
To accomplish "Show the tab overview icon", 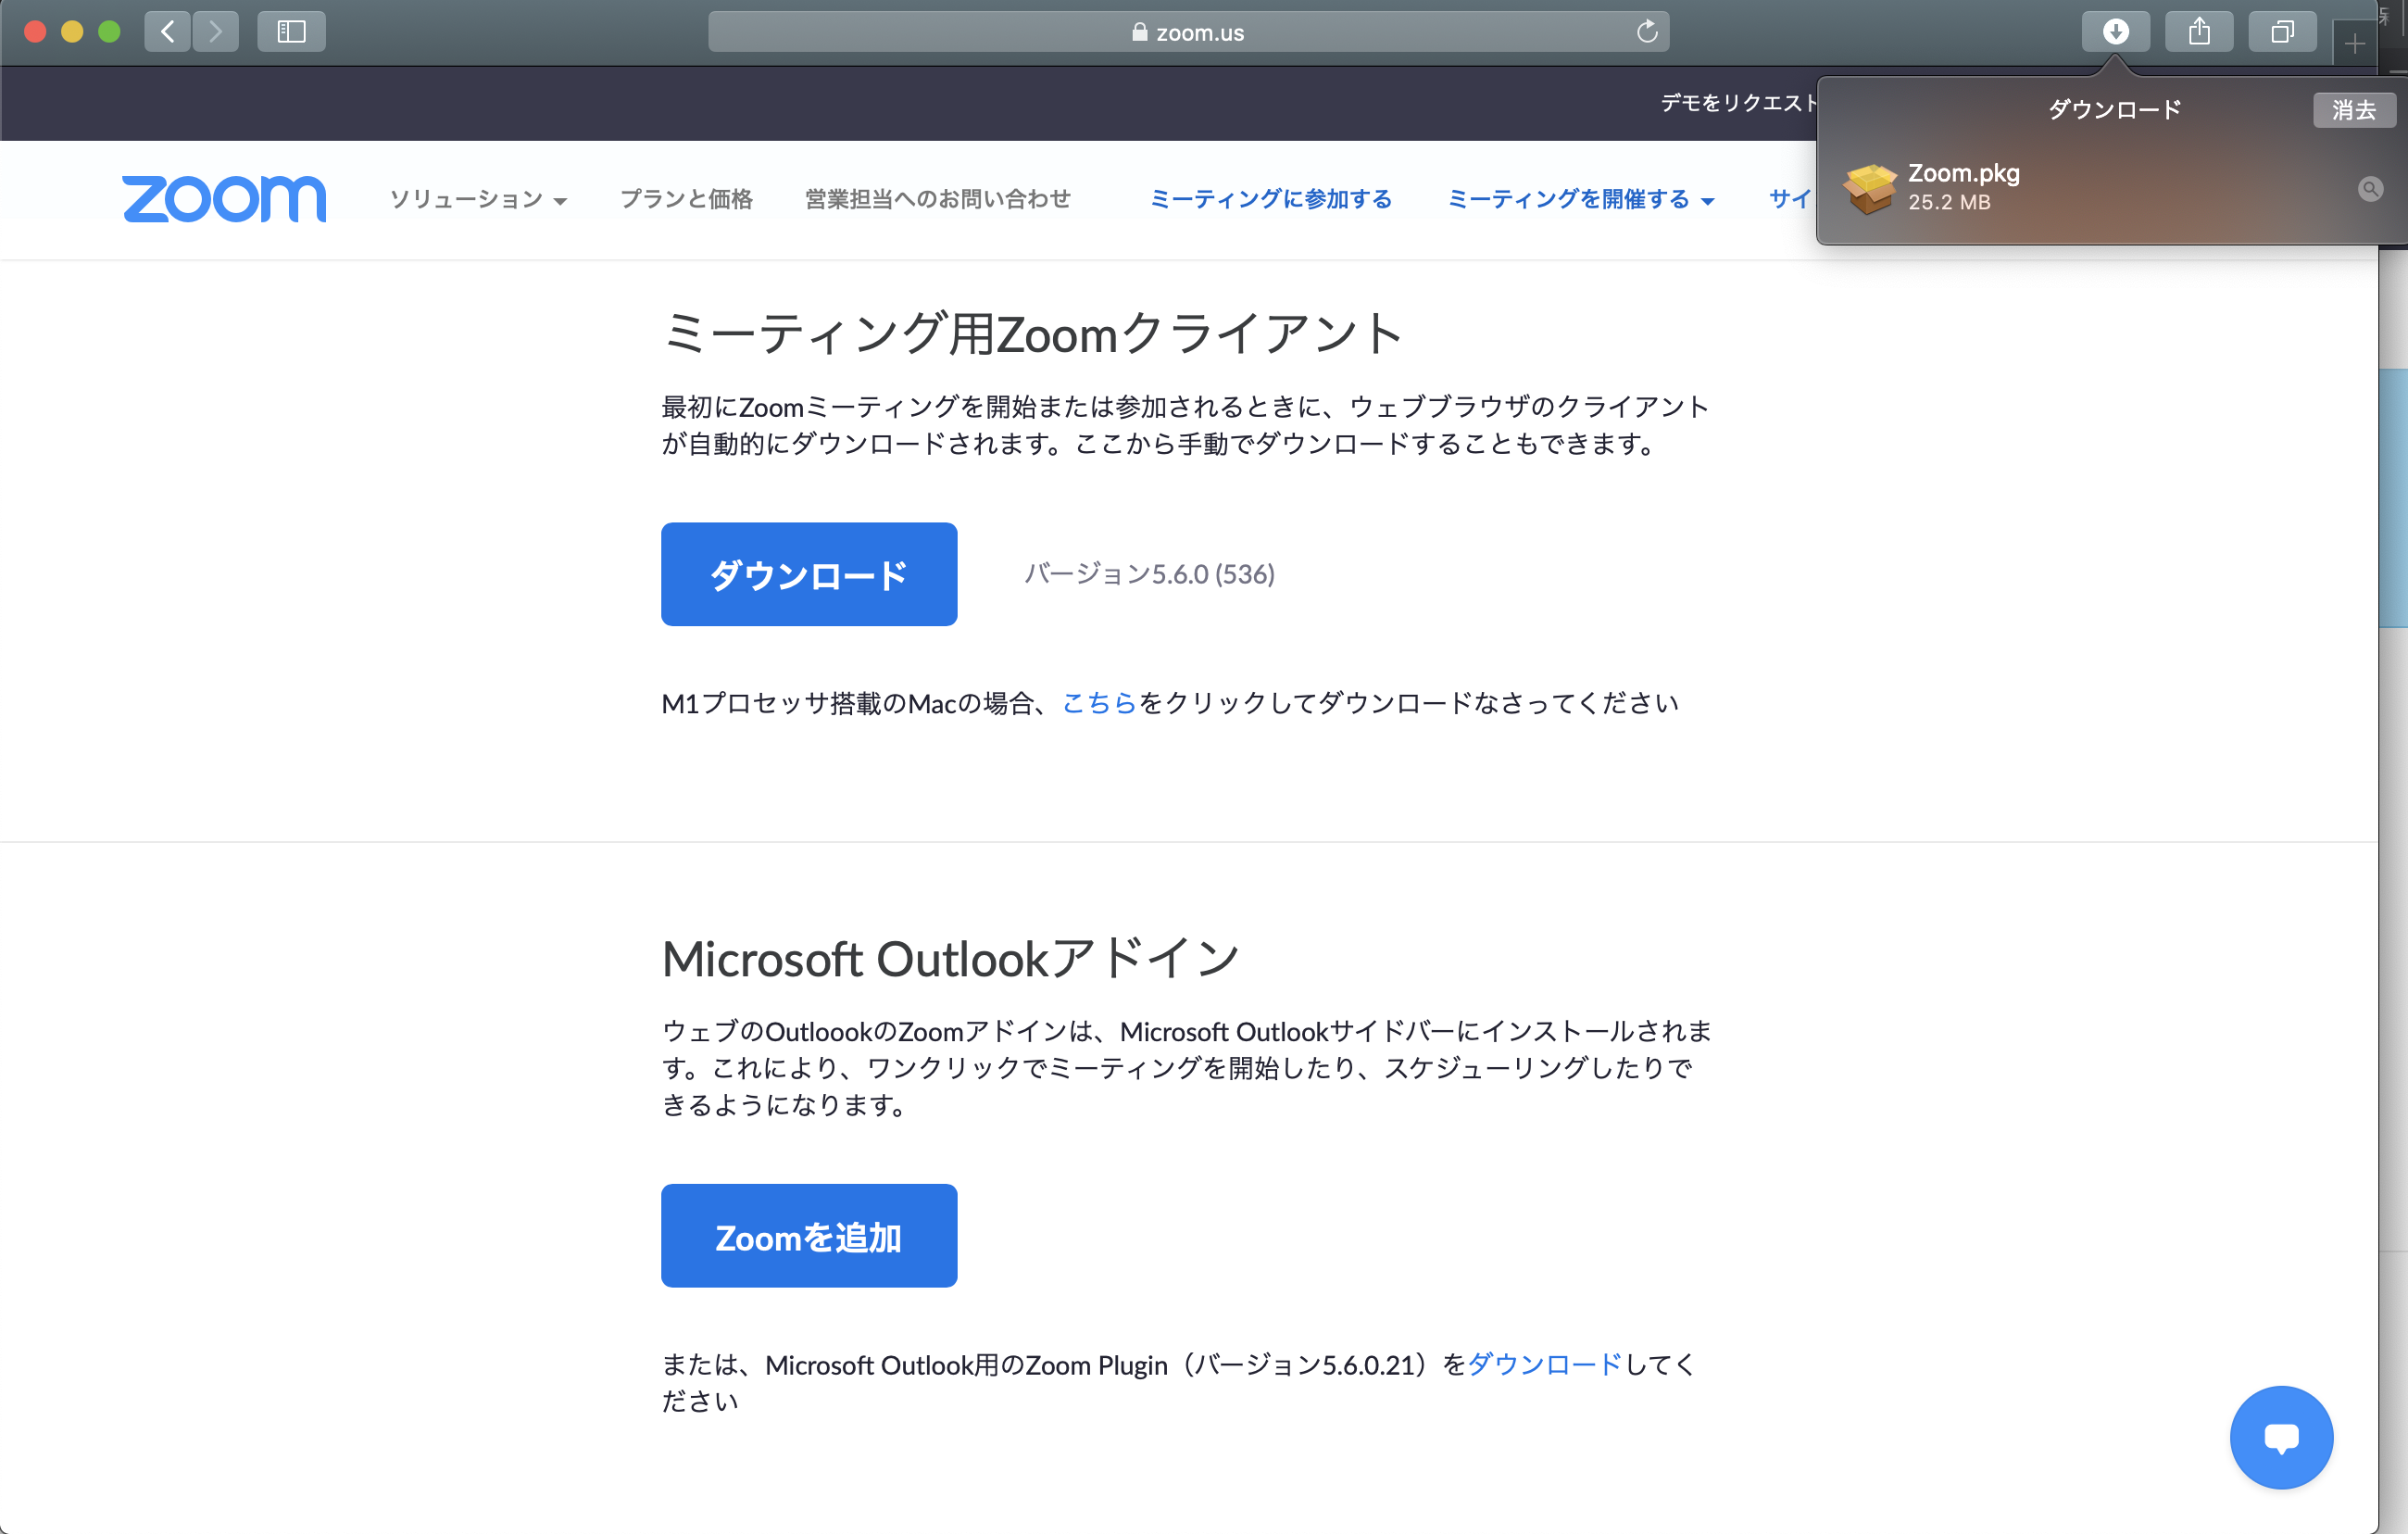I will (x=2282, y=32).
